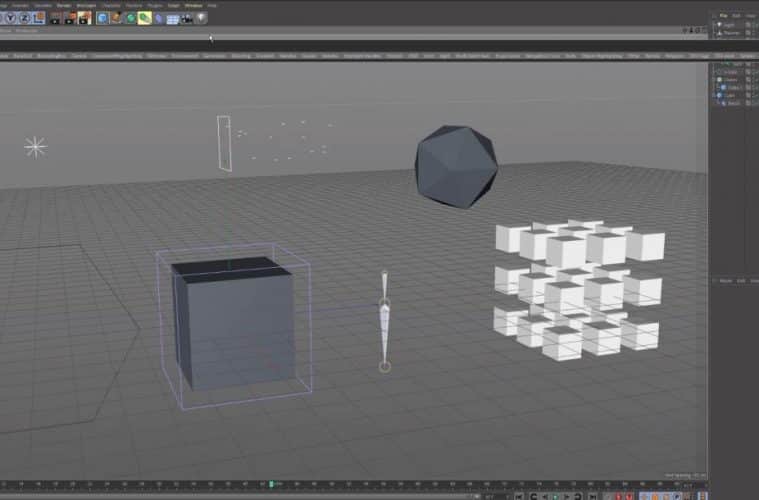Select the icosahedron object in the viewport

456,166
